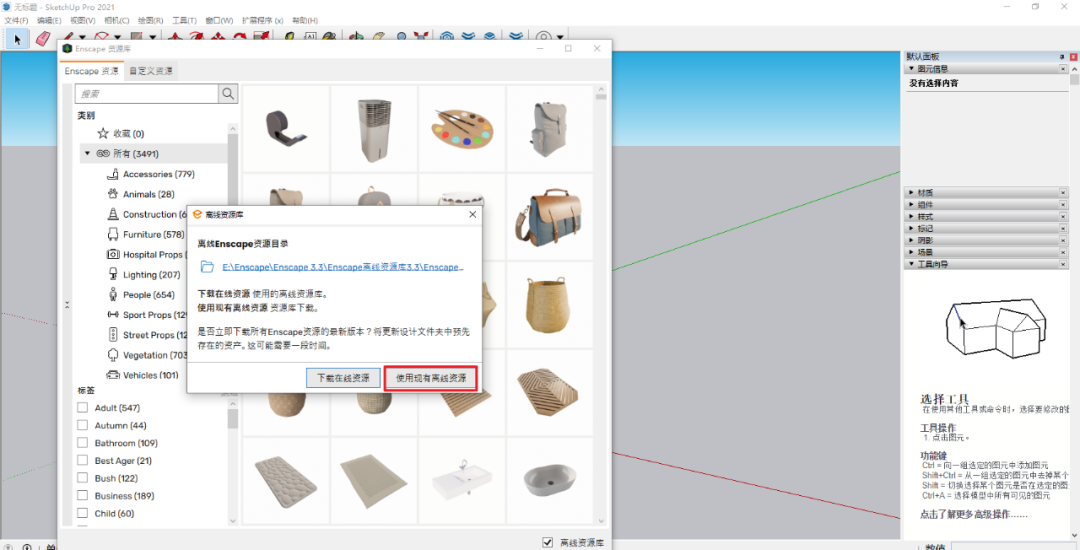Screen dimensions: 1080x550
Task: Collapse the 所有 (3491) category tree
Action: pyautogui.click(x=87, y=154)
